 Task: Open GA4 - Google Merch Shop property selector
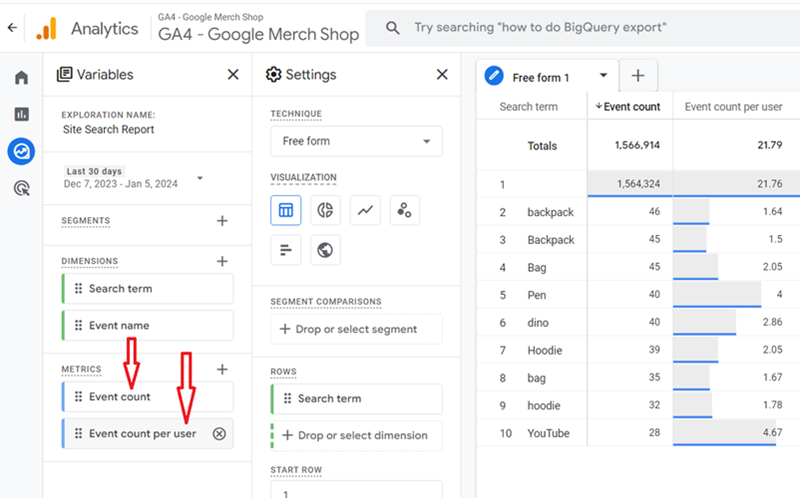pyautogui.click(x=258, y=28)
